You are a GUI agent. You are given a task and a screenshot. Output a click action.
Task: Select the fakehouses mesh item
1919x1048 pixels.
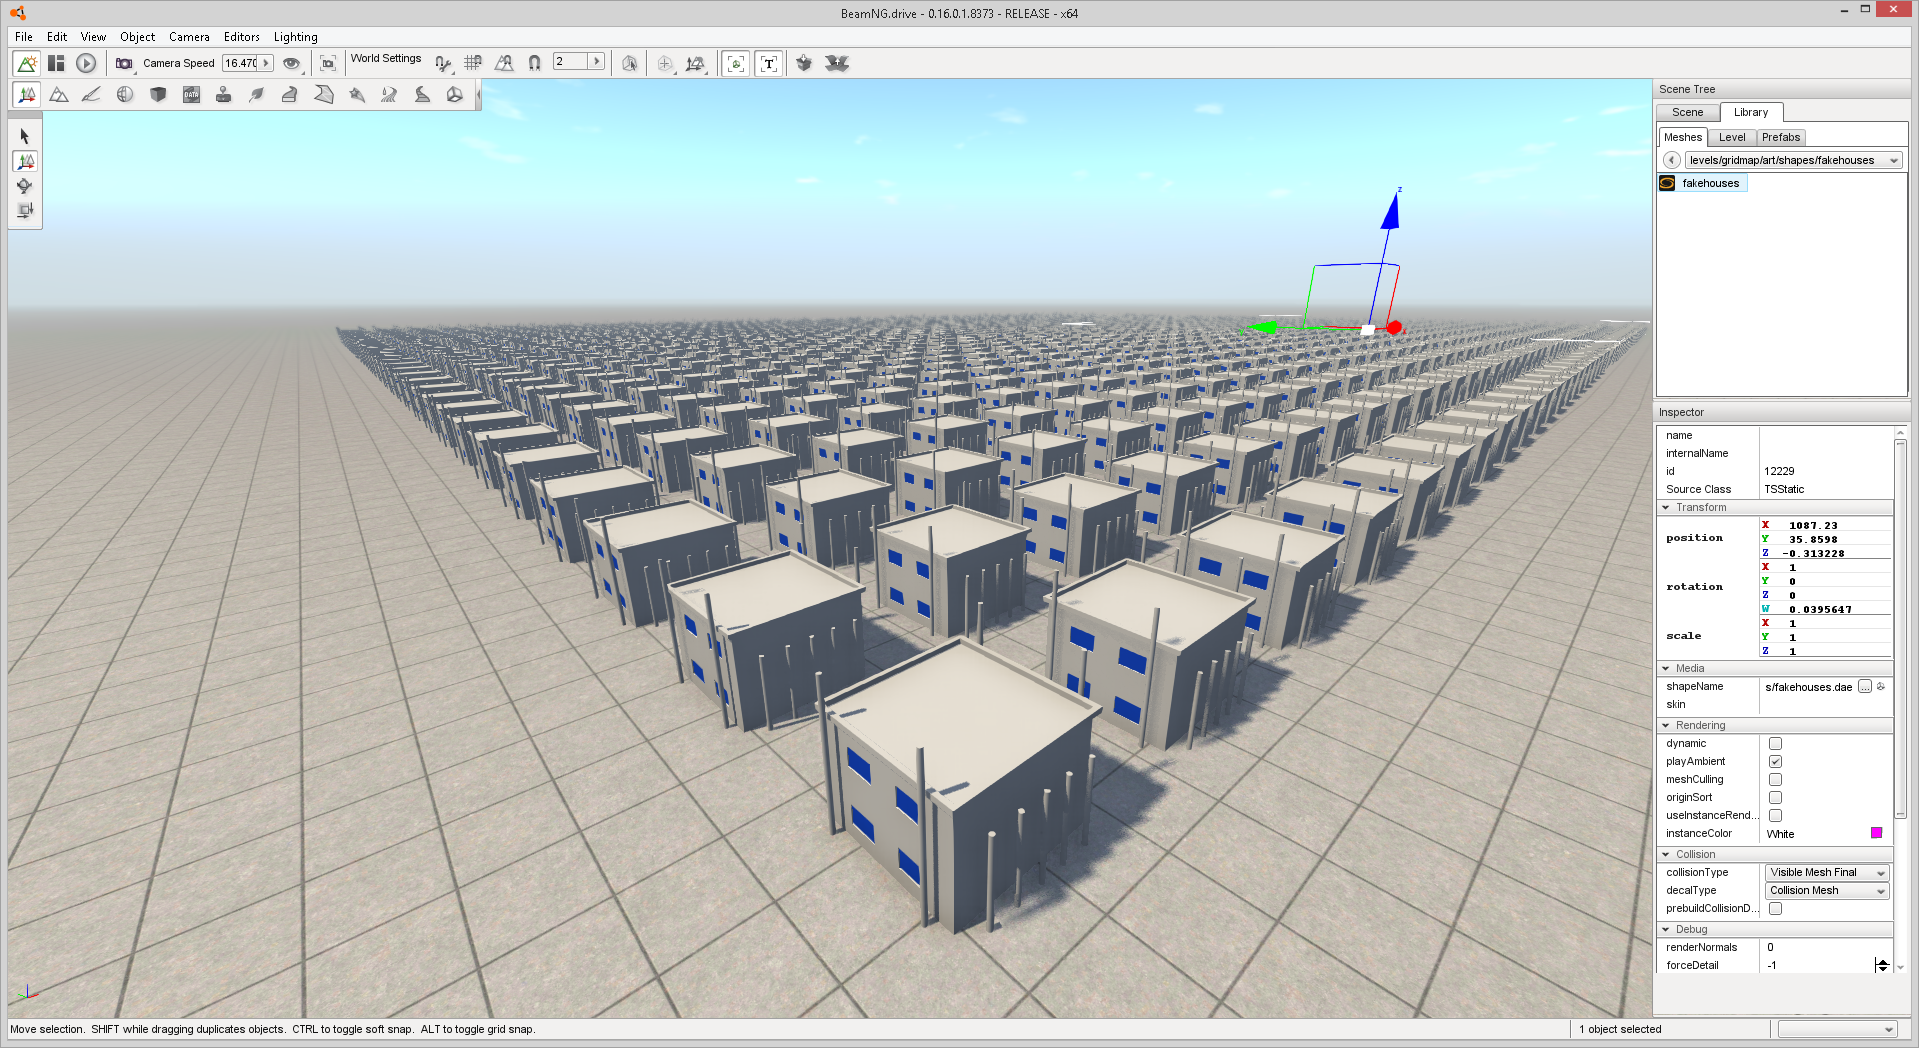(1702, 183)
